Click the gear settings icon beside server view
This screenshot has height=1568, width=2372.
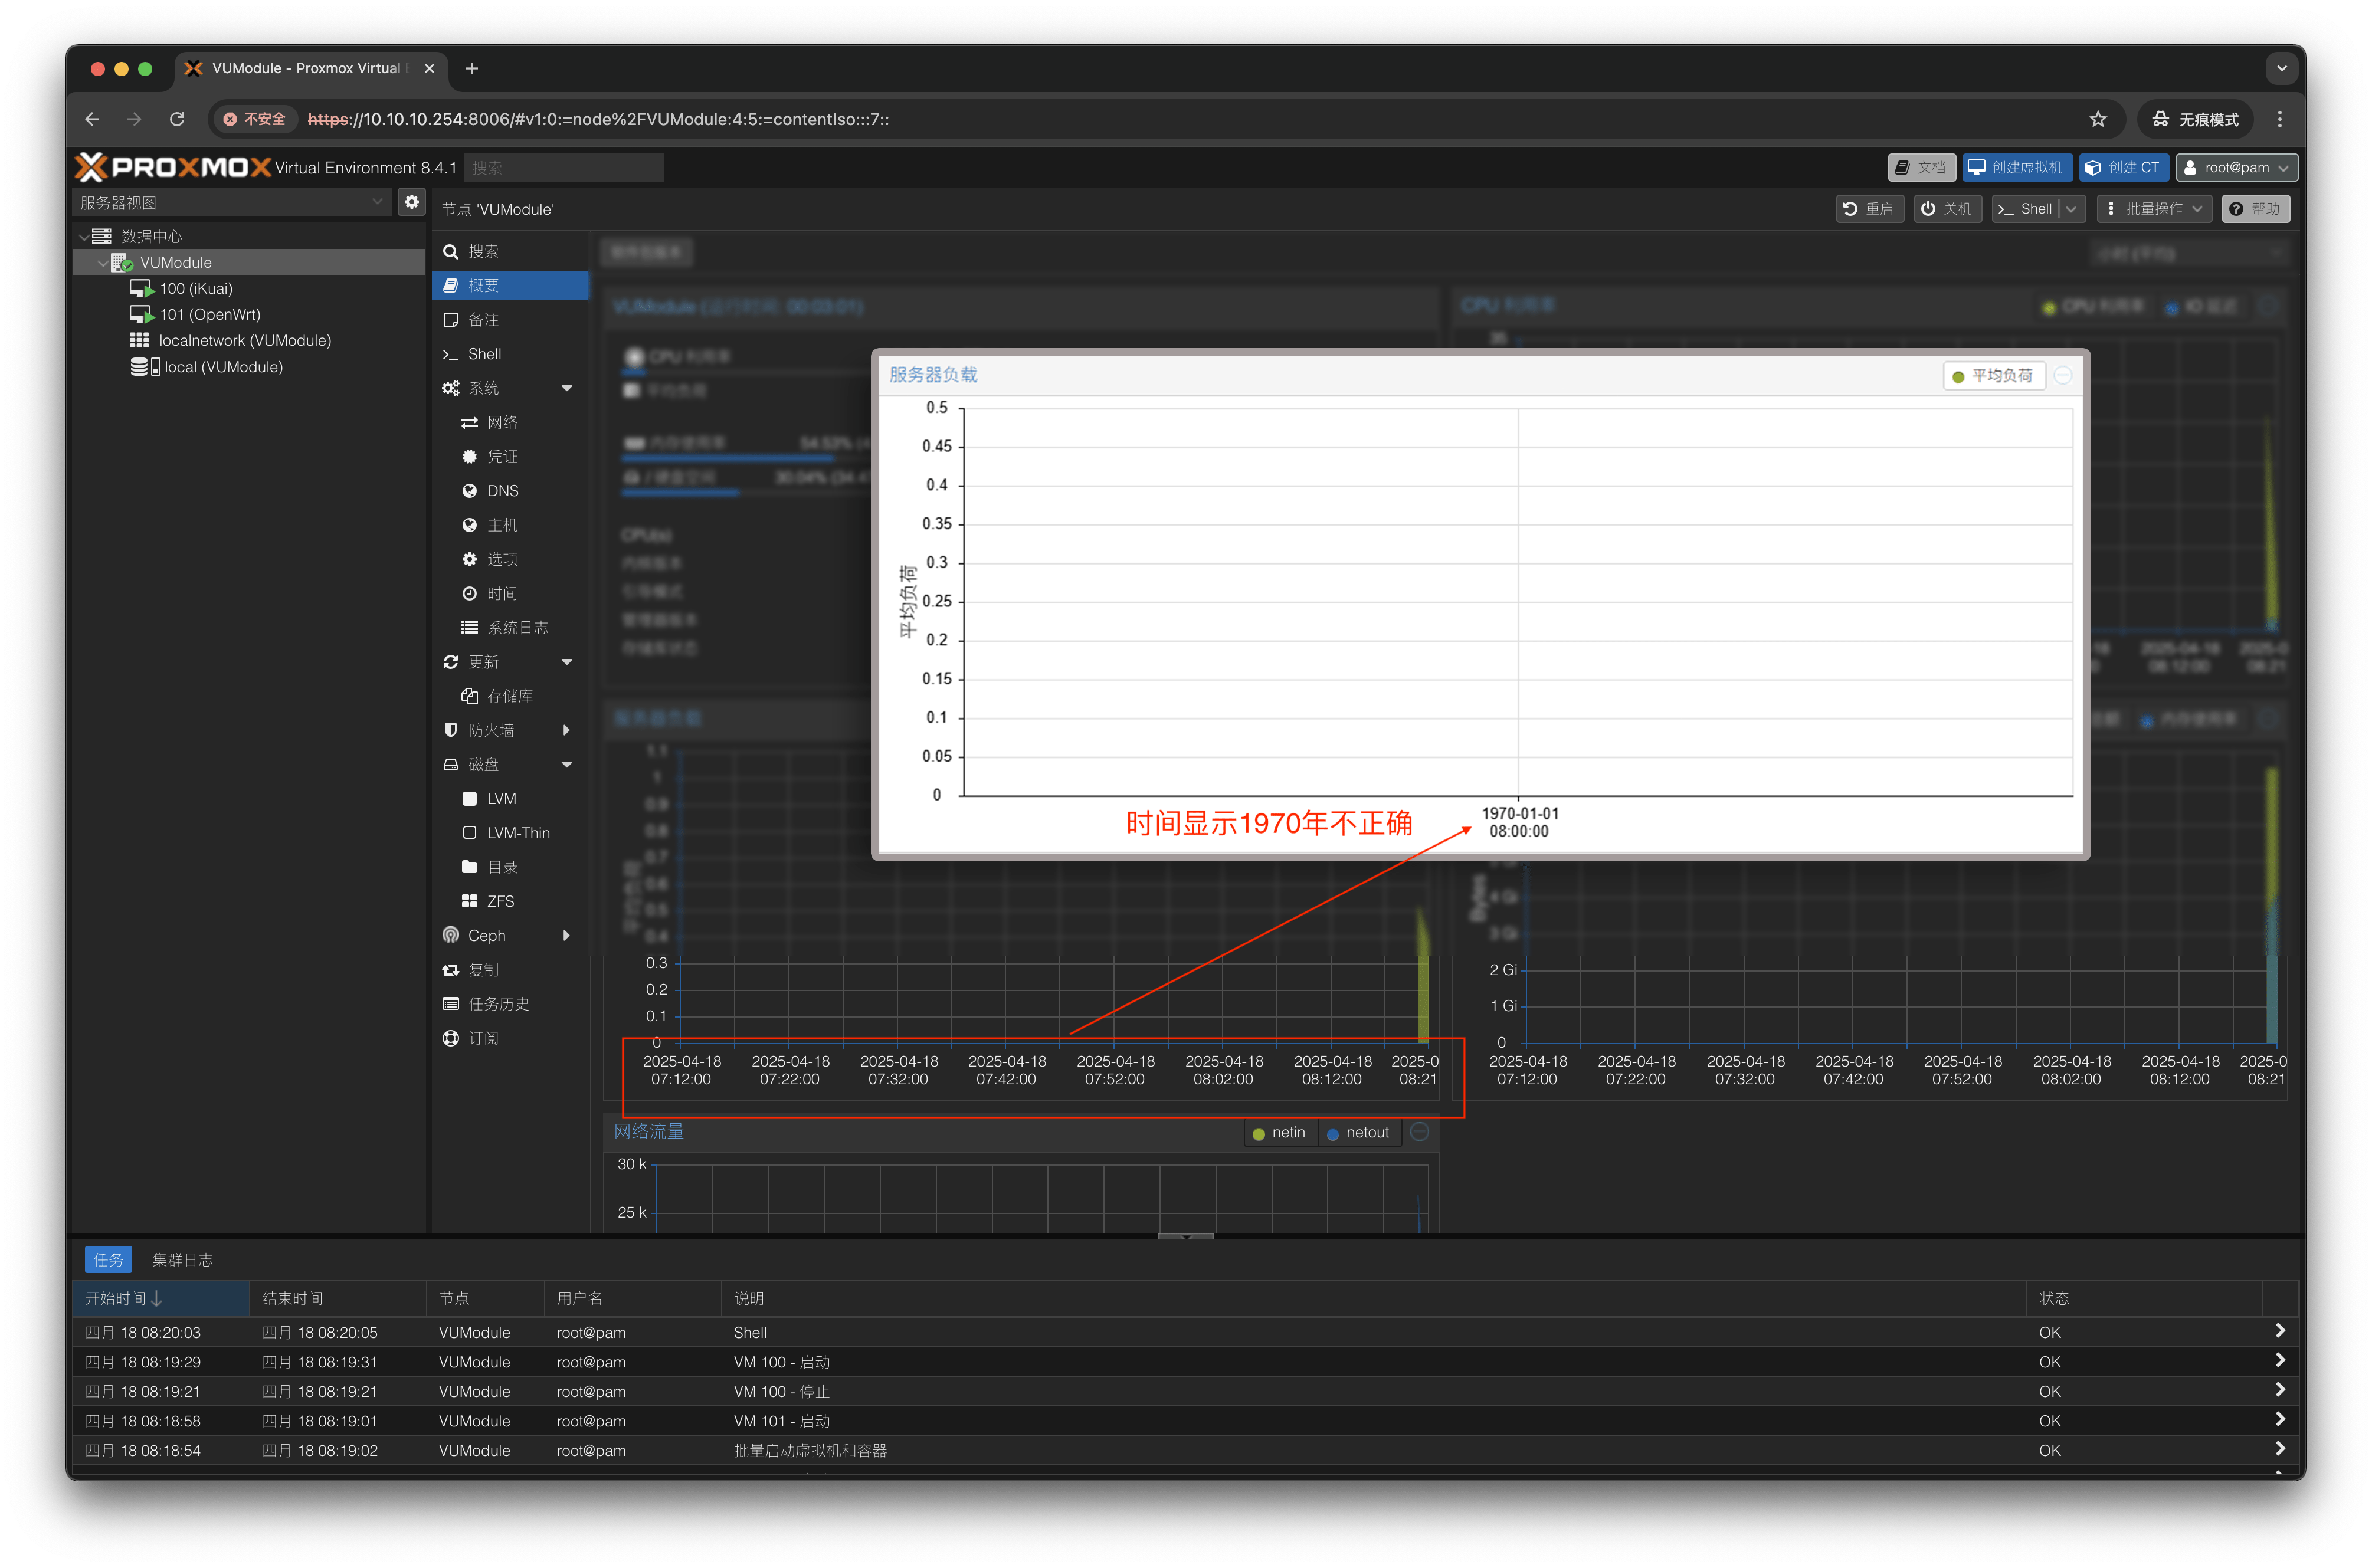[411, 202]
